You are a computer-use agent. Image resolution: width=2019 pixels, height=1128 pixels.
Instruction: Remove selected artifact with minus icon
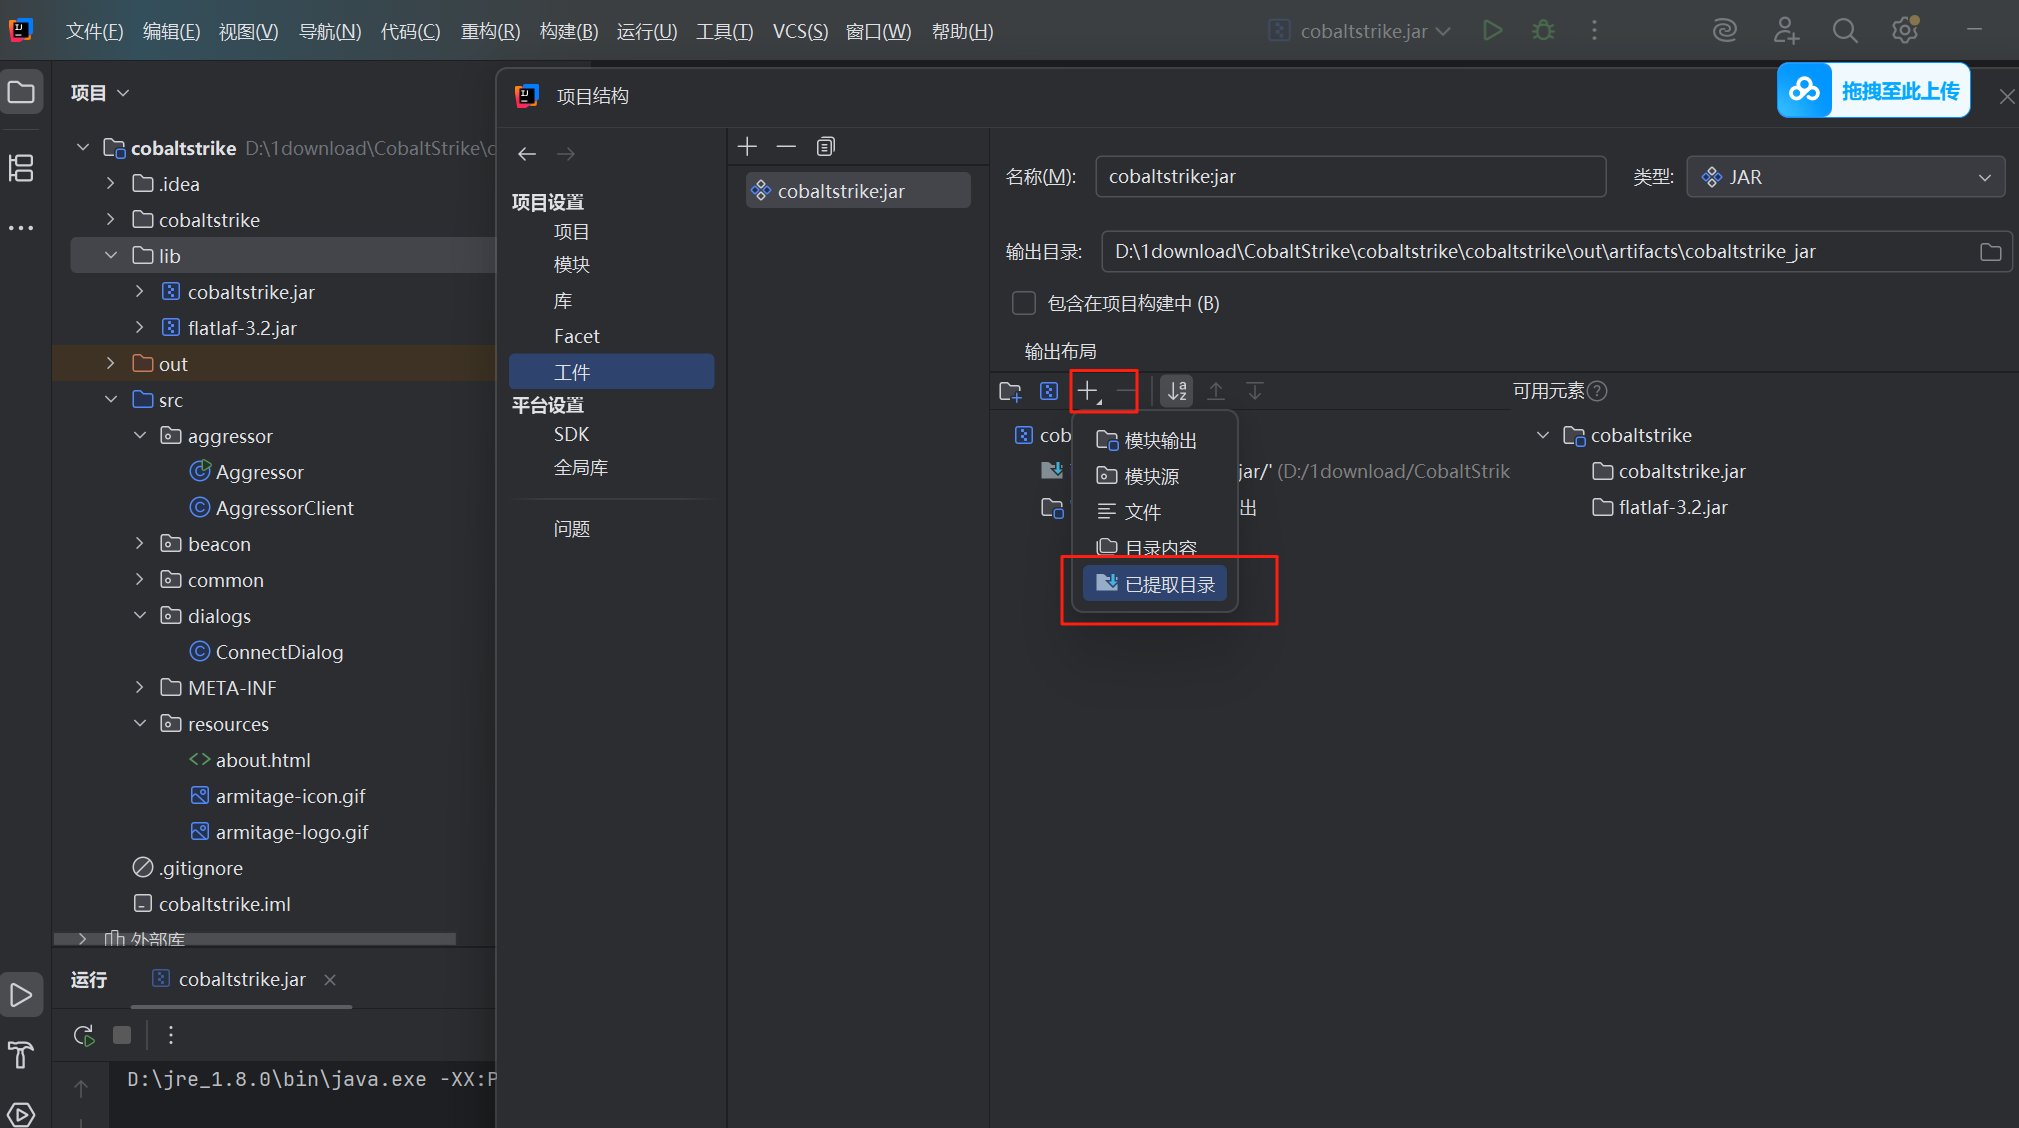(786, 147)
